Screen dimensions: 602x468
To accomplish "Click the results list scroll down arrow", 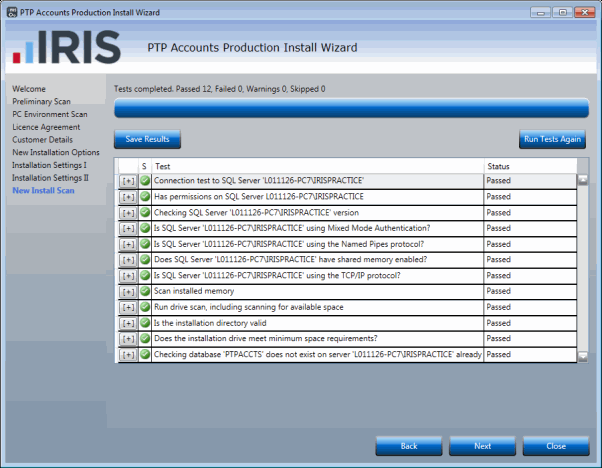I will pyautogui.click(x=583, y=357).
